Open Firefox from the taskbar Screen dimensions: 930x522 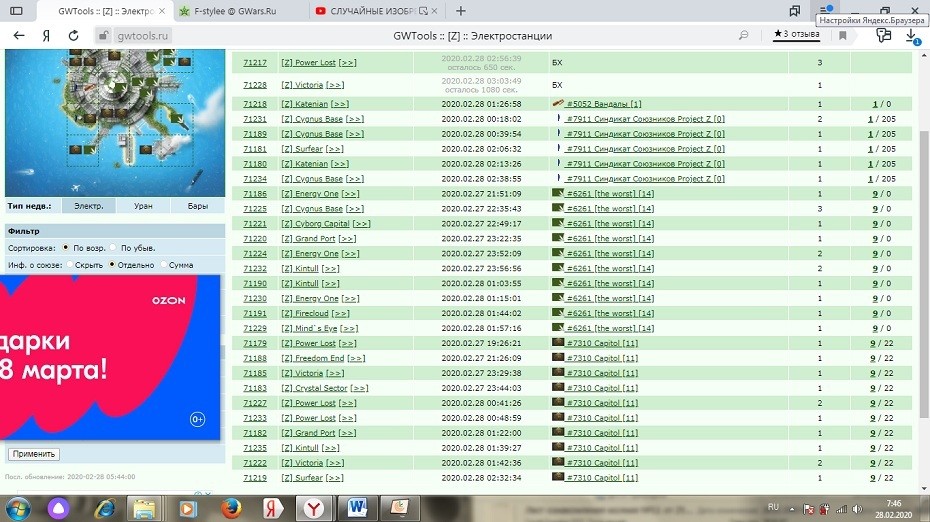[231, 508]
